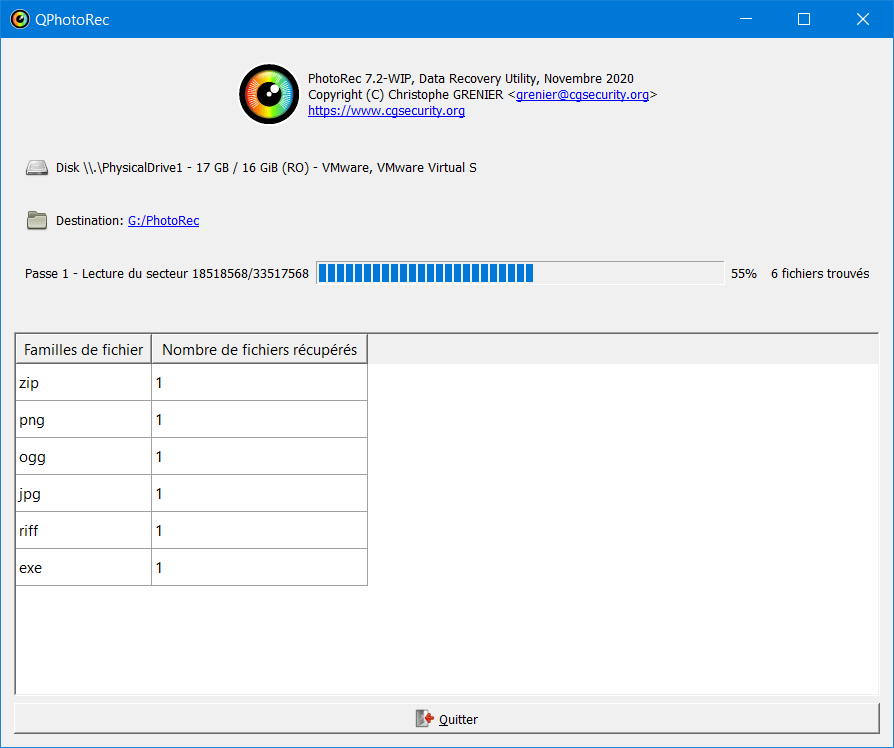Click the destination folder icon
This screenshot has width=894, height=748.
(x=37, y=220)
